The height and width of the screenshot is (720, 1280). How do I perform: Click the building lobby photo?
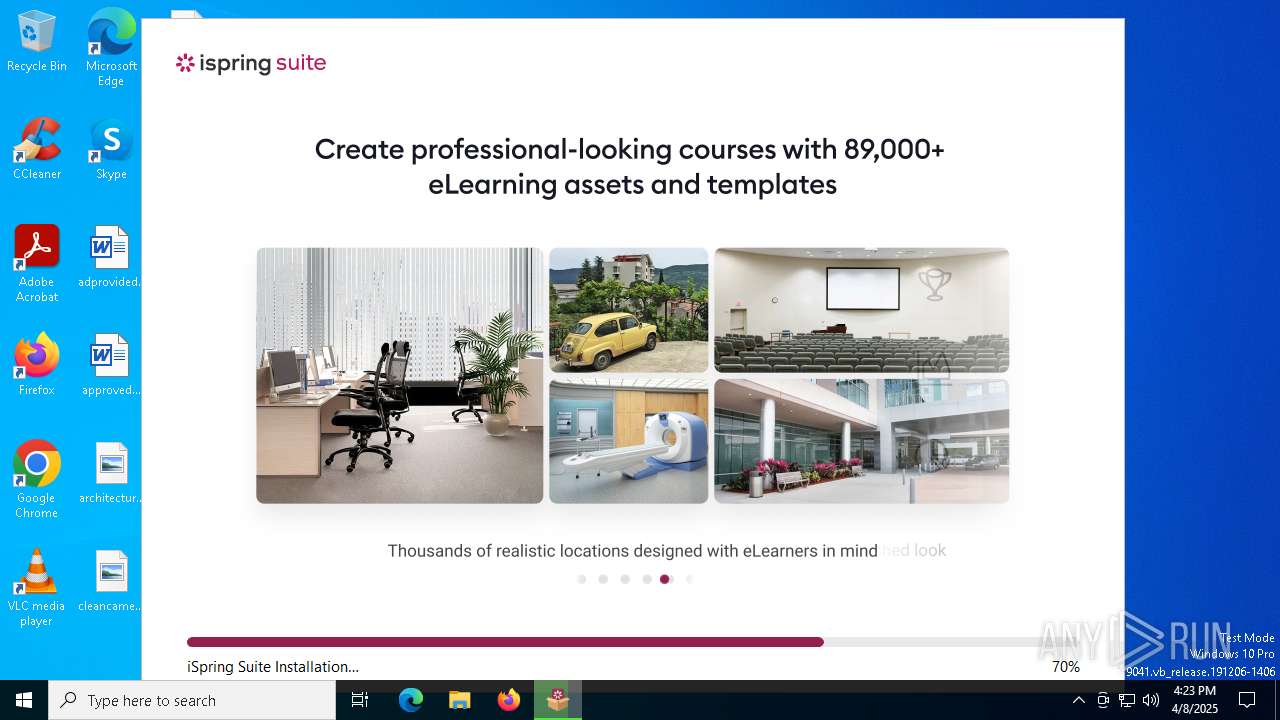[862, 441]
